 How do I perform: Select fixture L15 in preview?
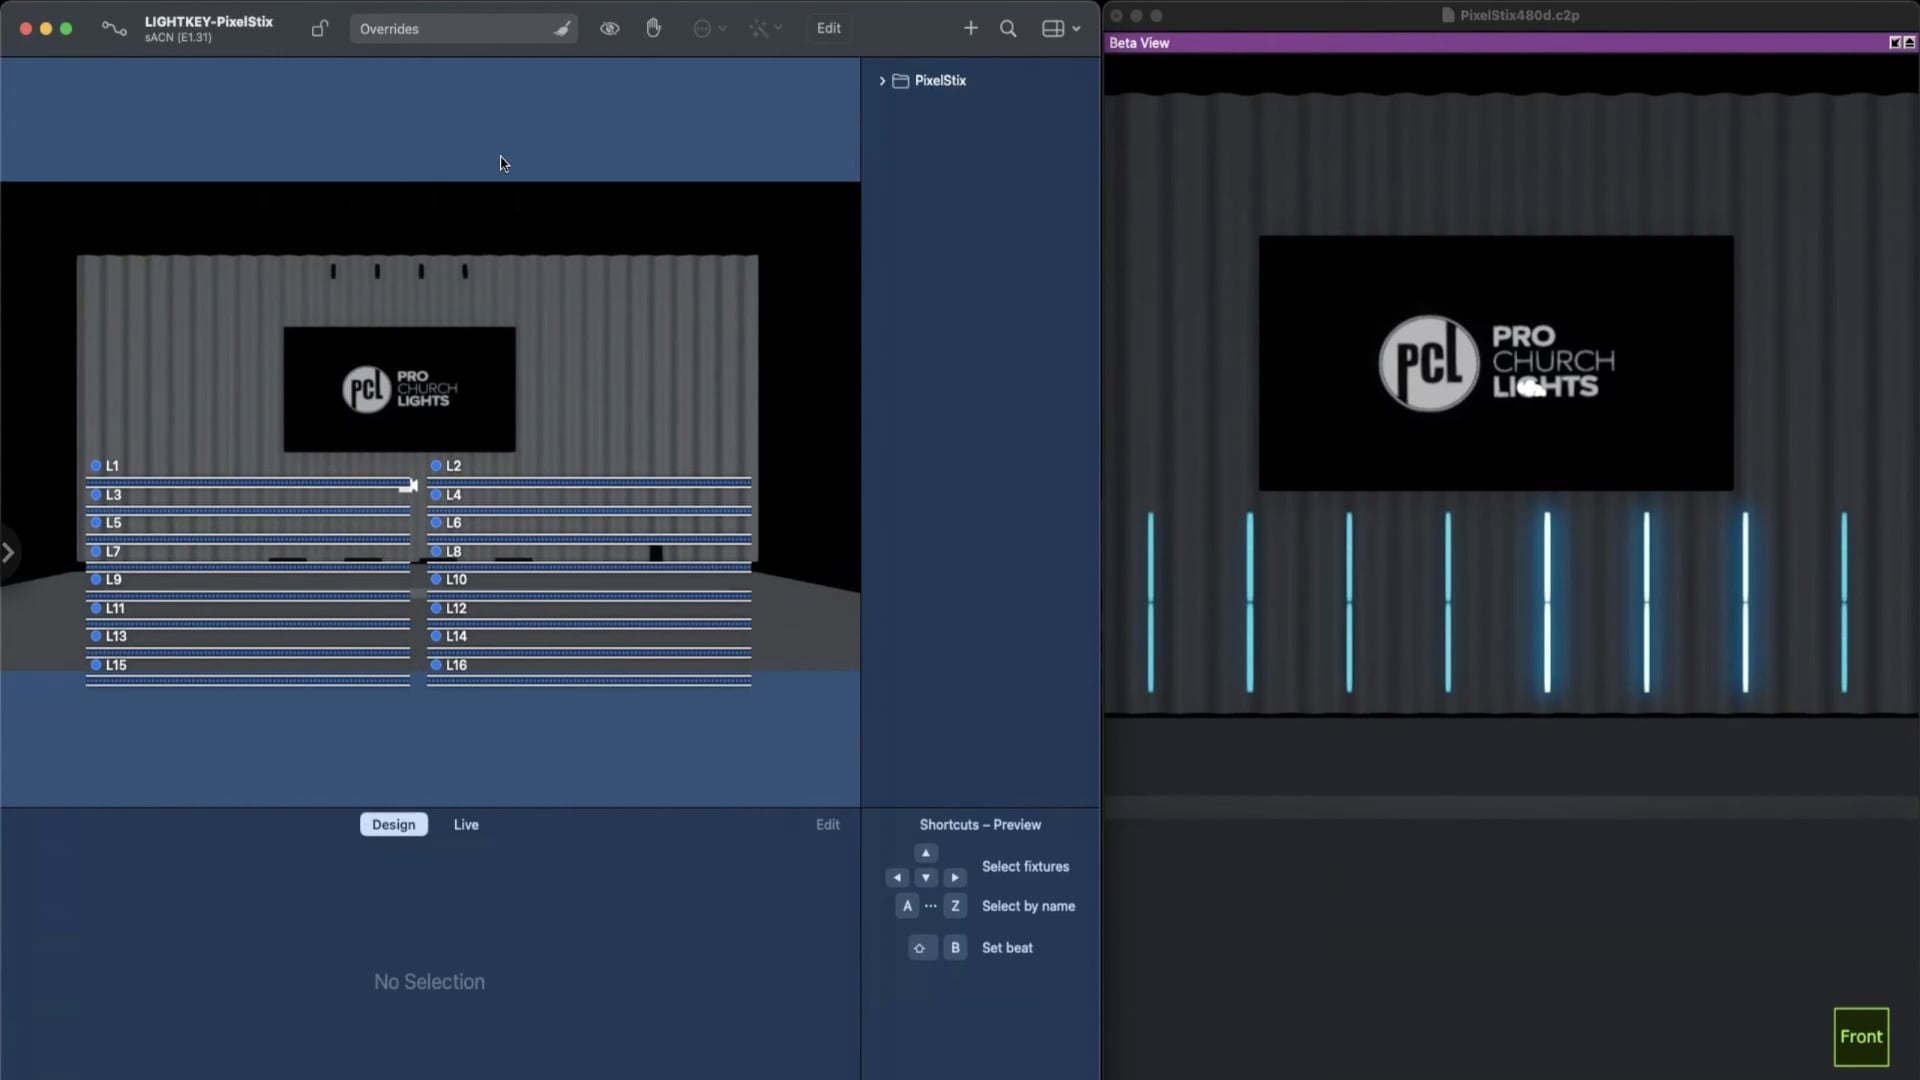click(x=108, y=664)
